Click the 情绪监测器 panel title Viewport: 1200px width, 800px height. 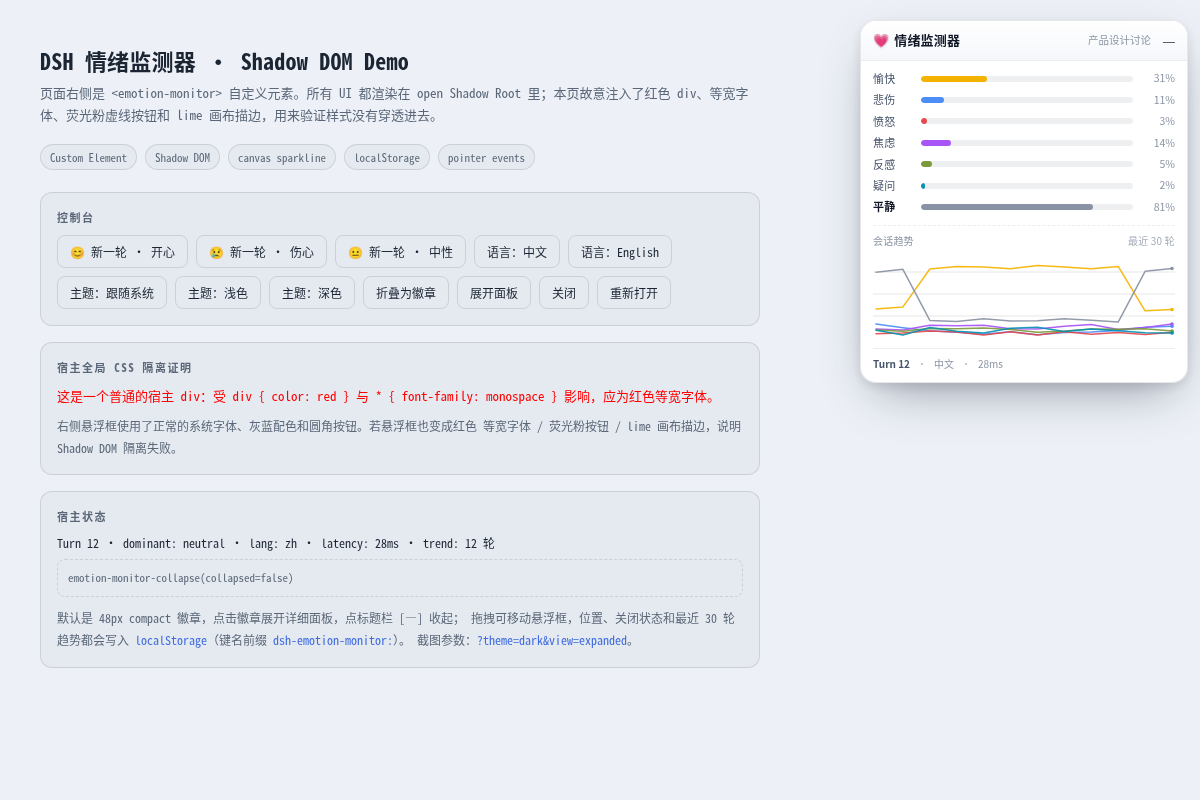click(x=927, y=41)
